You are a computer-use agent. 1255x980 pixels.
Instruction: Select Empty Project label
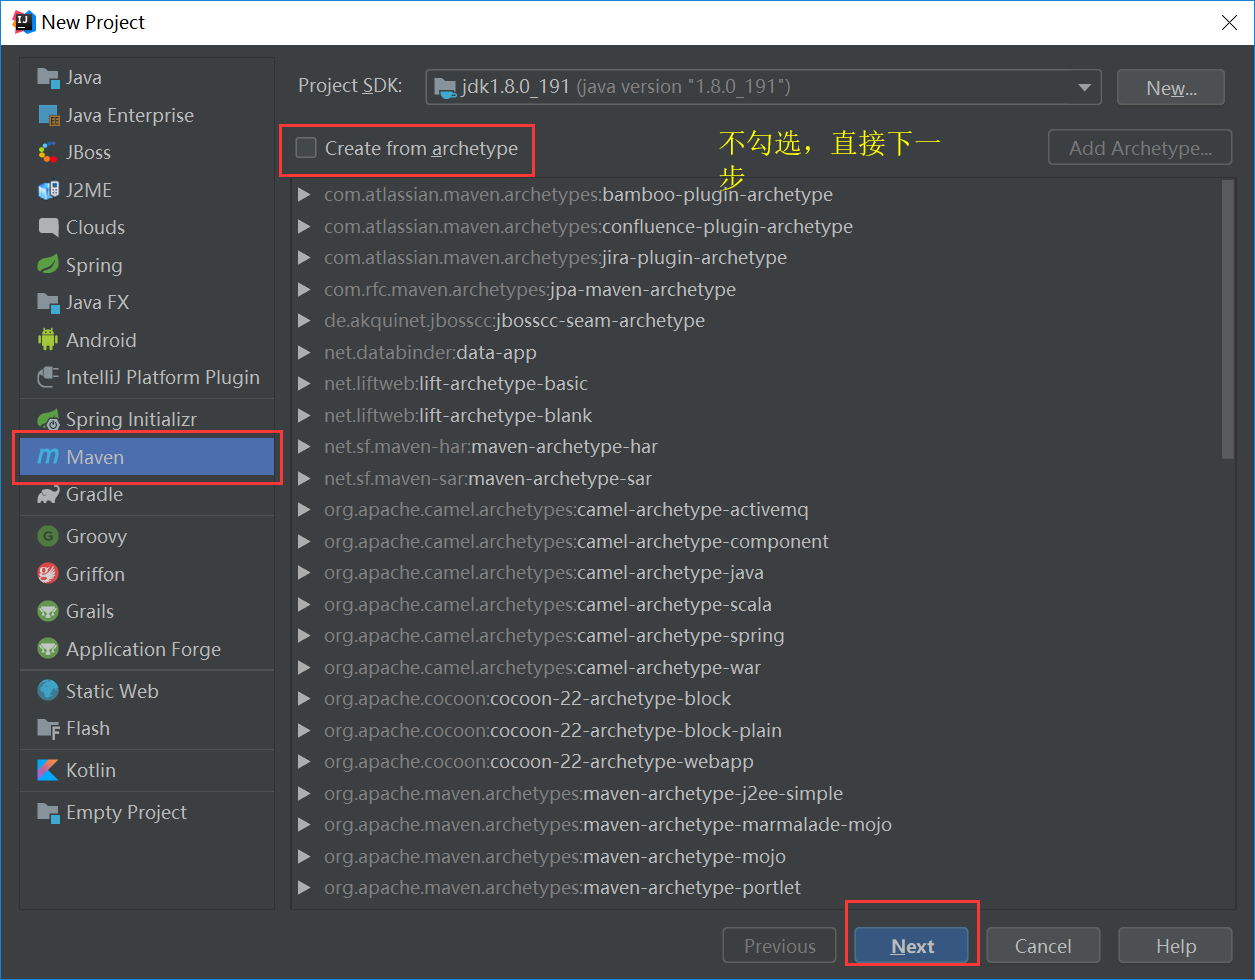click(126, 812)
